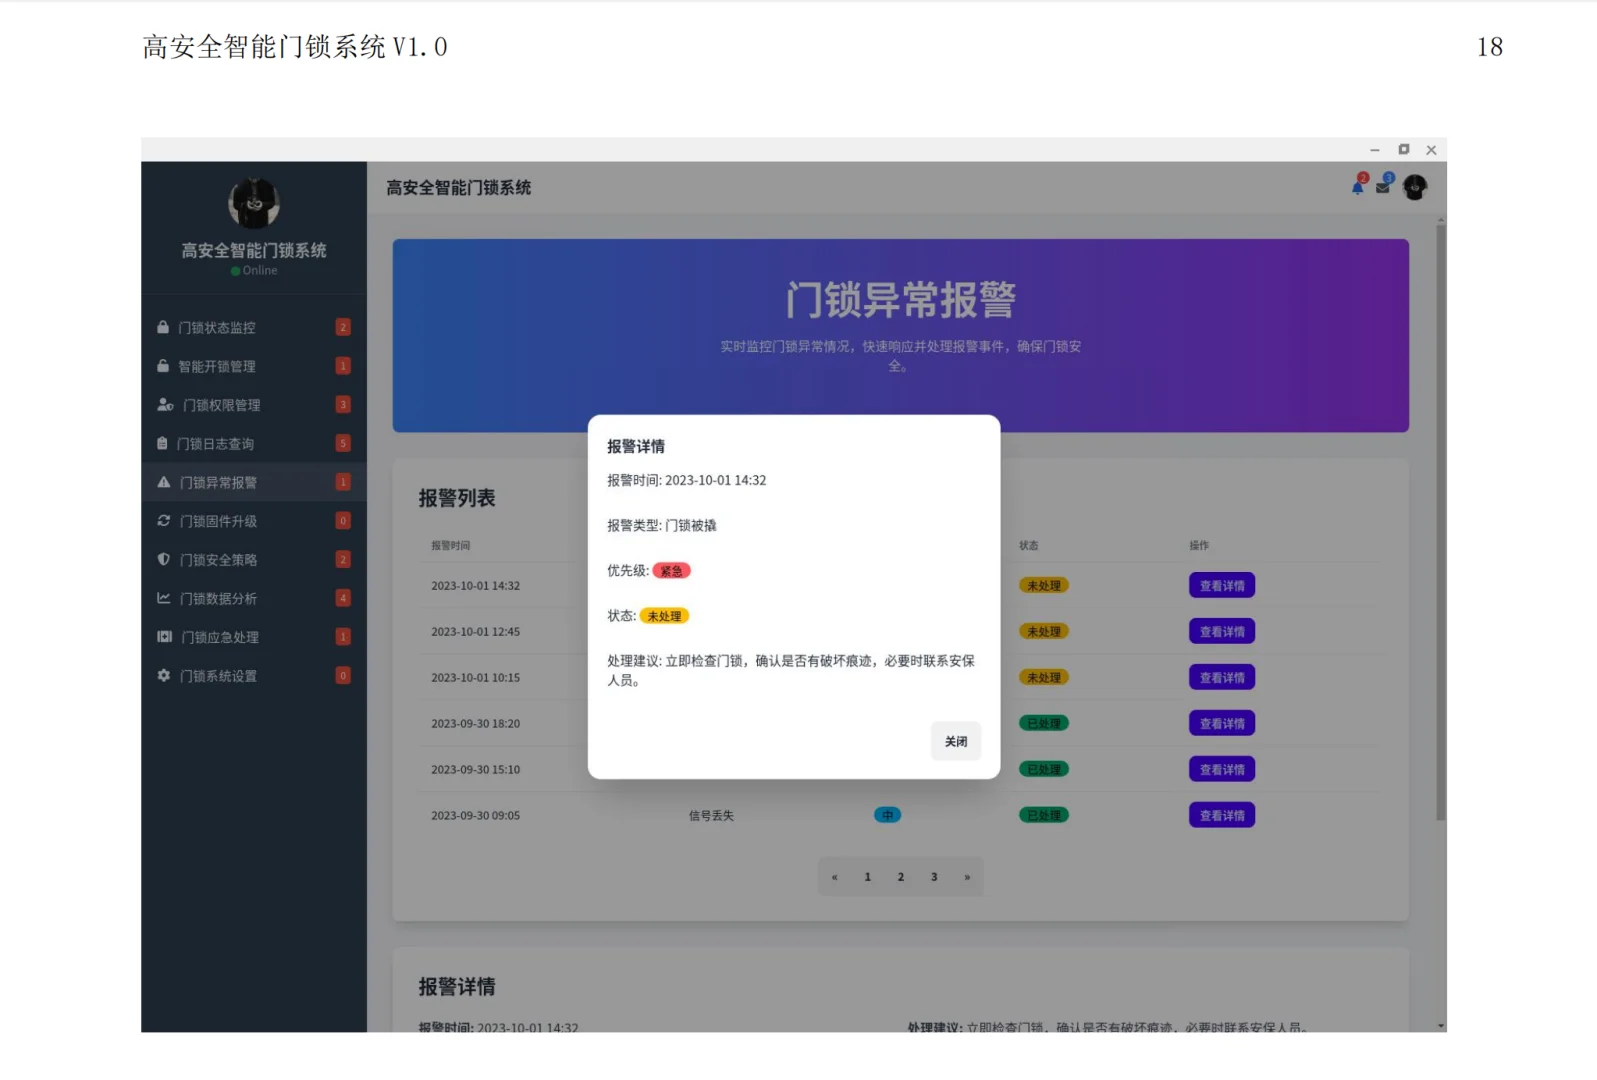Screen dimensions: 1597x1080
Task: Open 门锁系统设置 in sidebar
Action: point(254,676)
